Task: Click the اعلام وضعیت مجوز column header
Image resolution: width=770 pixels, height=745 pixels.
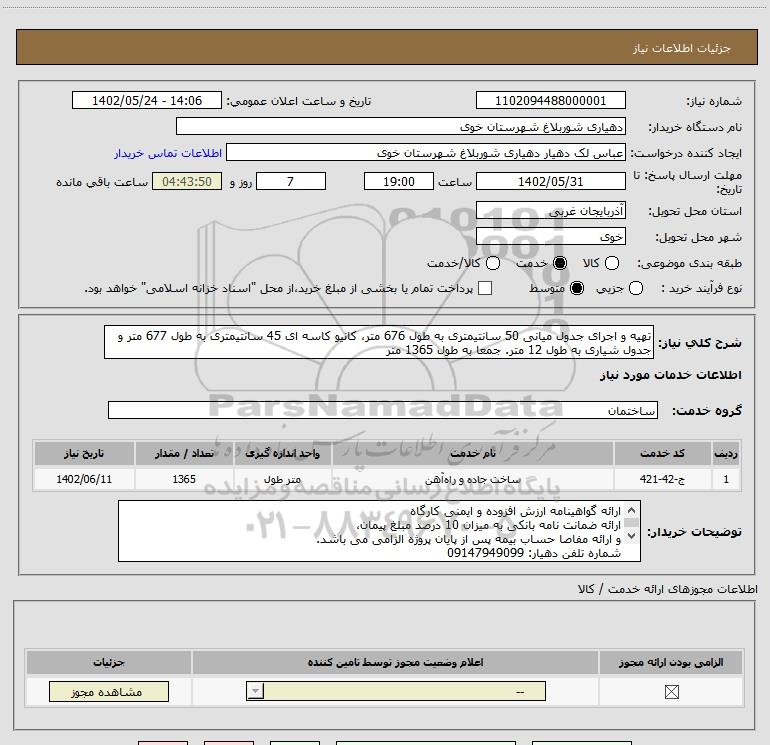Action: [x=395, y=662]
